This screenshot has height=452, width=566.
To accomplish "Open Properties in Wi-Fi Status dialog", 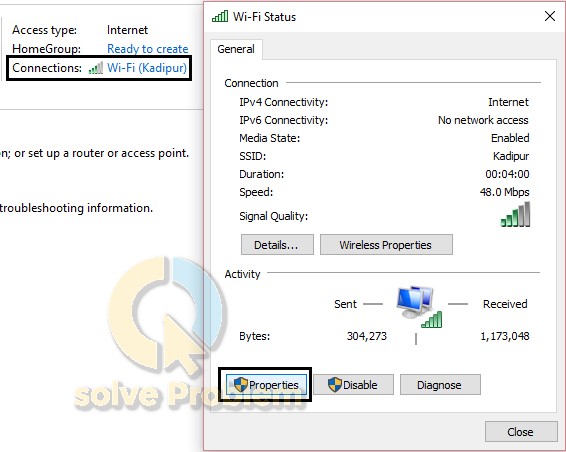I will pyautogui.click(x=266, y=384).
